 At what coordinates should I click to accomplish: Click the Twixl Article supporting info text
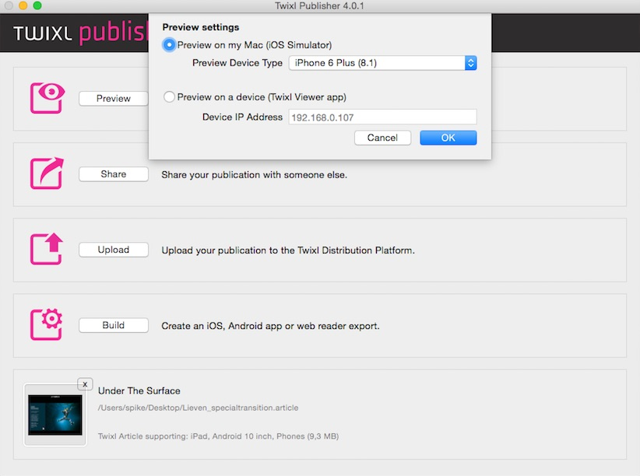point(218,436)
